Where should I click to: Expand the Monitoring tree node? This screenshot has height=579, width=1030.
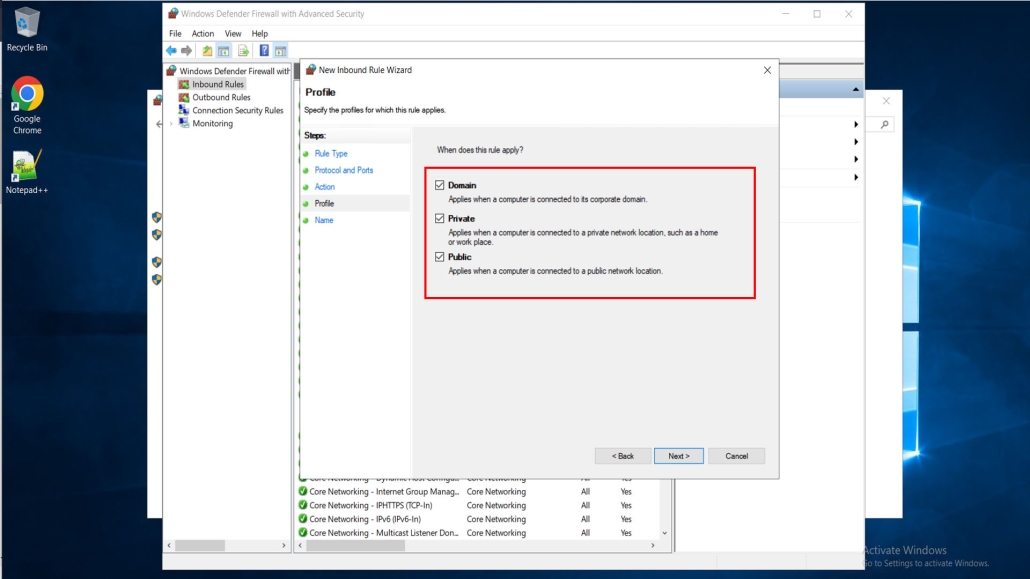[171, 124]
